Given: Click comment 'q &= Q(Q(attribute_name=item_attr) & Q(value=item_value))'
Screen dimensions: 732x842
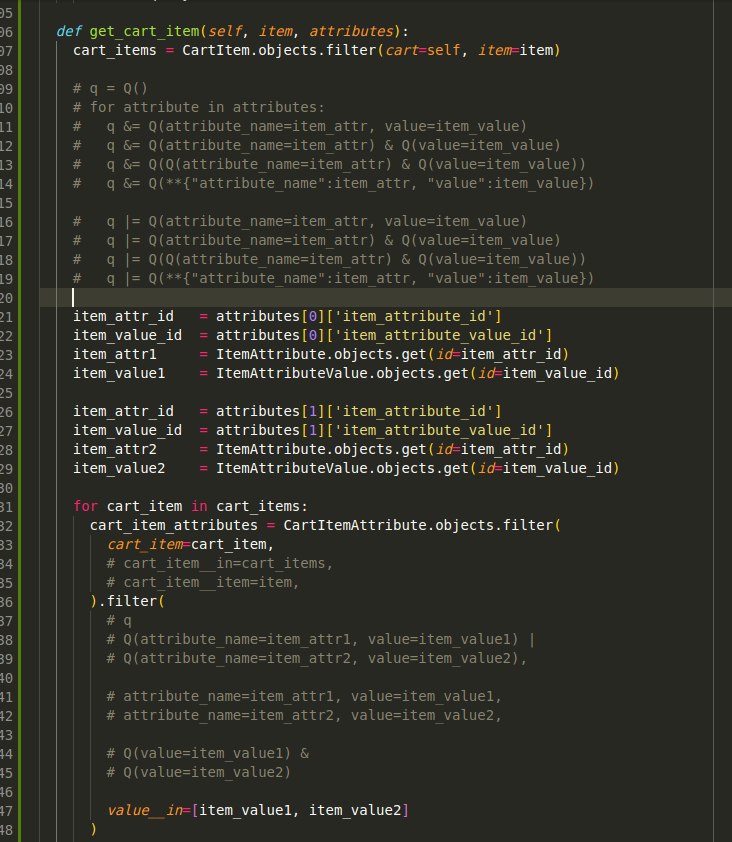Looking at the screenshot, I should (x=346, y=164).
